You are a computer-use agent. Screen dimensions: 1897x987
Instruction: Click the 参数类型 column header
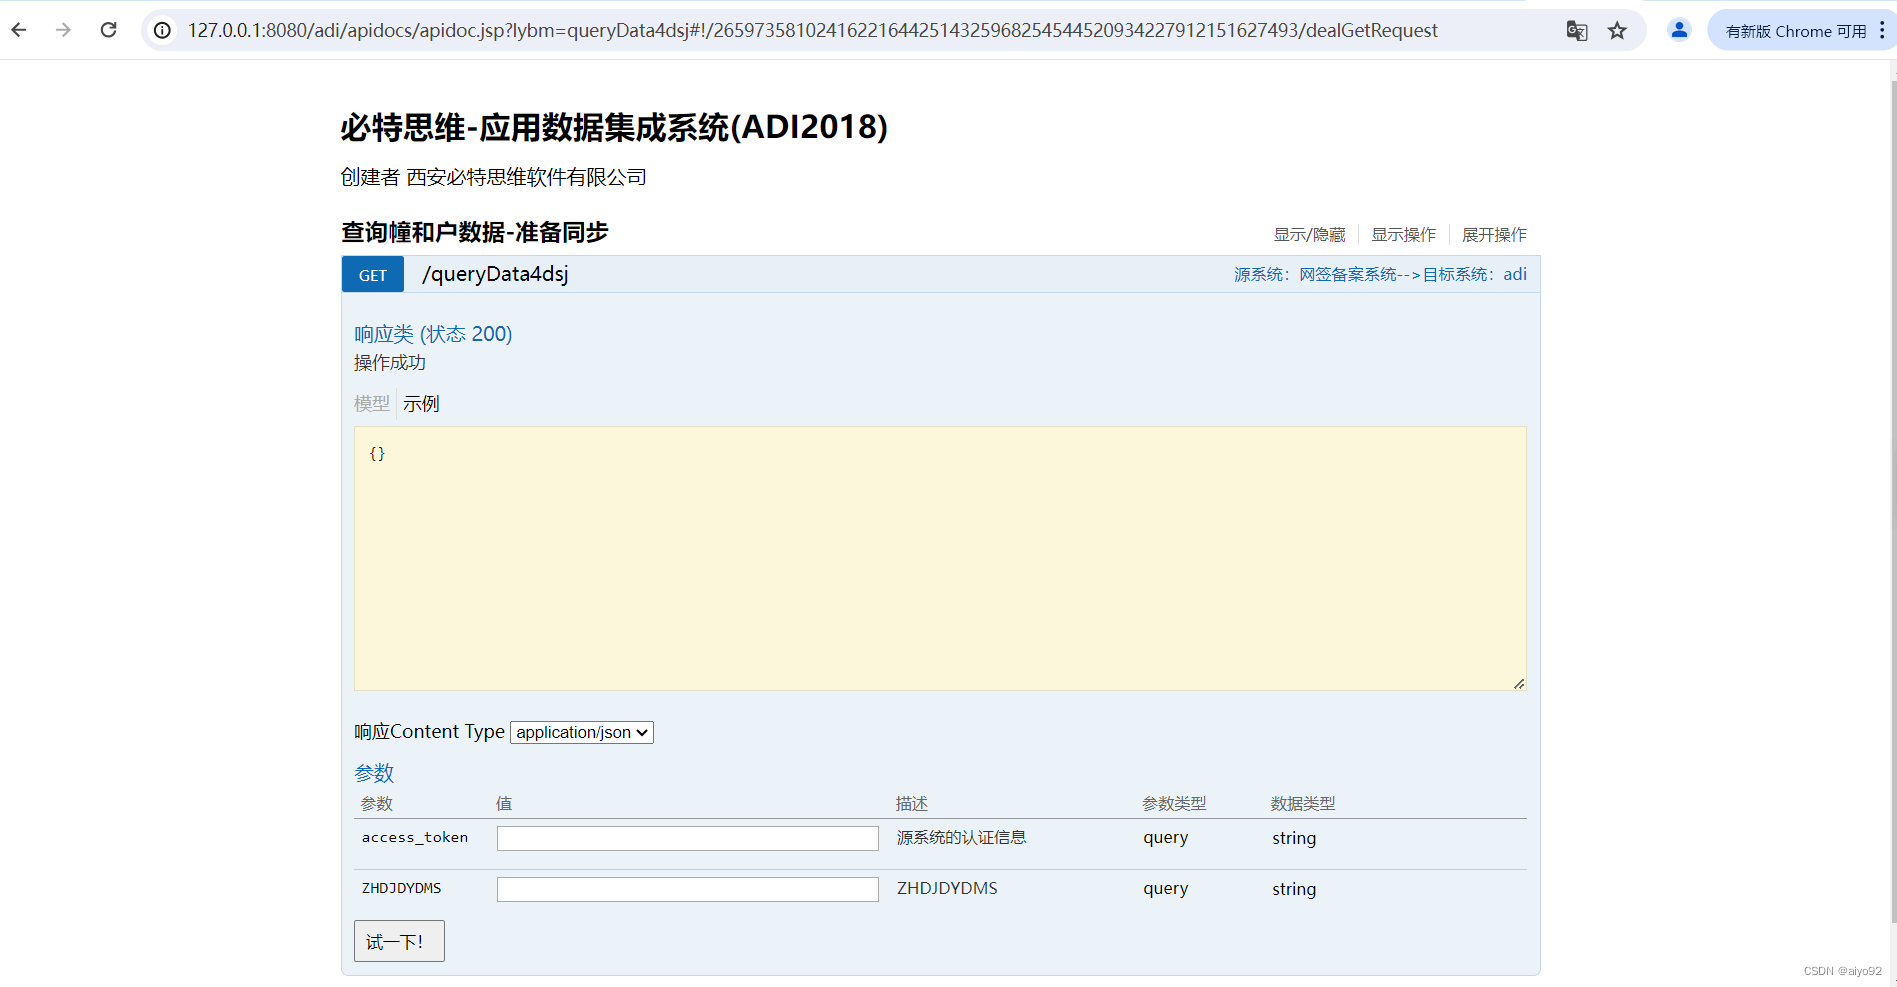[x=1175, y=804]
